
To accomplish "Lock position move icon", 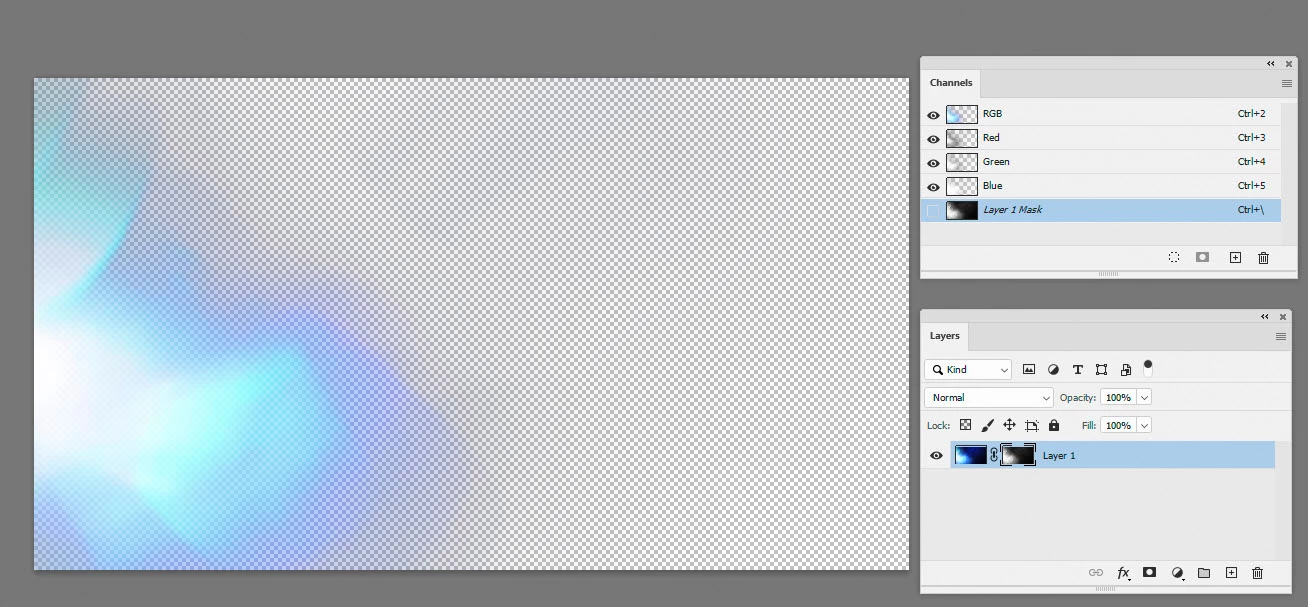I will [x=1009, y=425].
